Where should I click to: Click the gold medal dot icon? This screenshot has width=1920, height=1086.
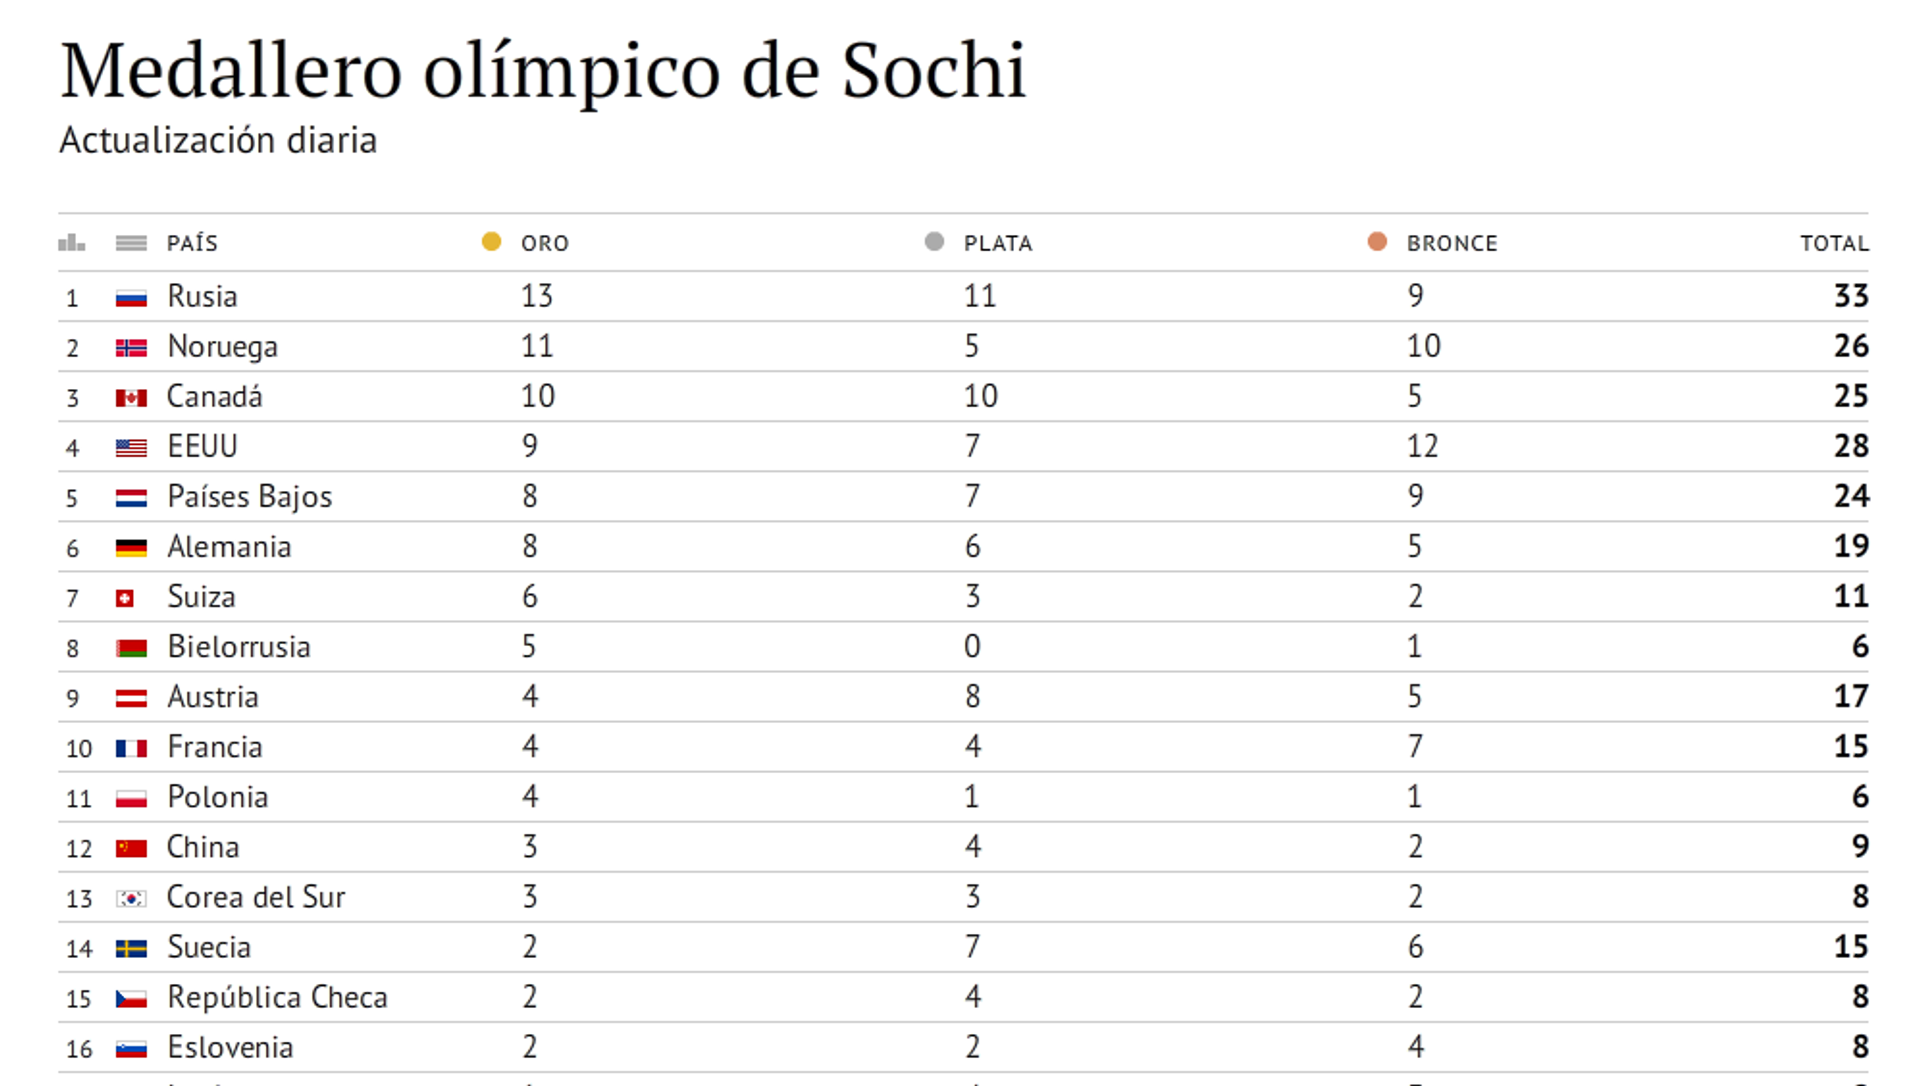click(x=491, y=242)
